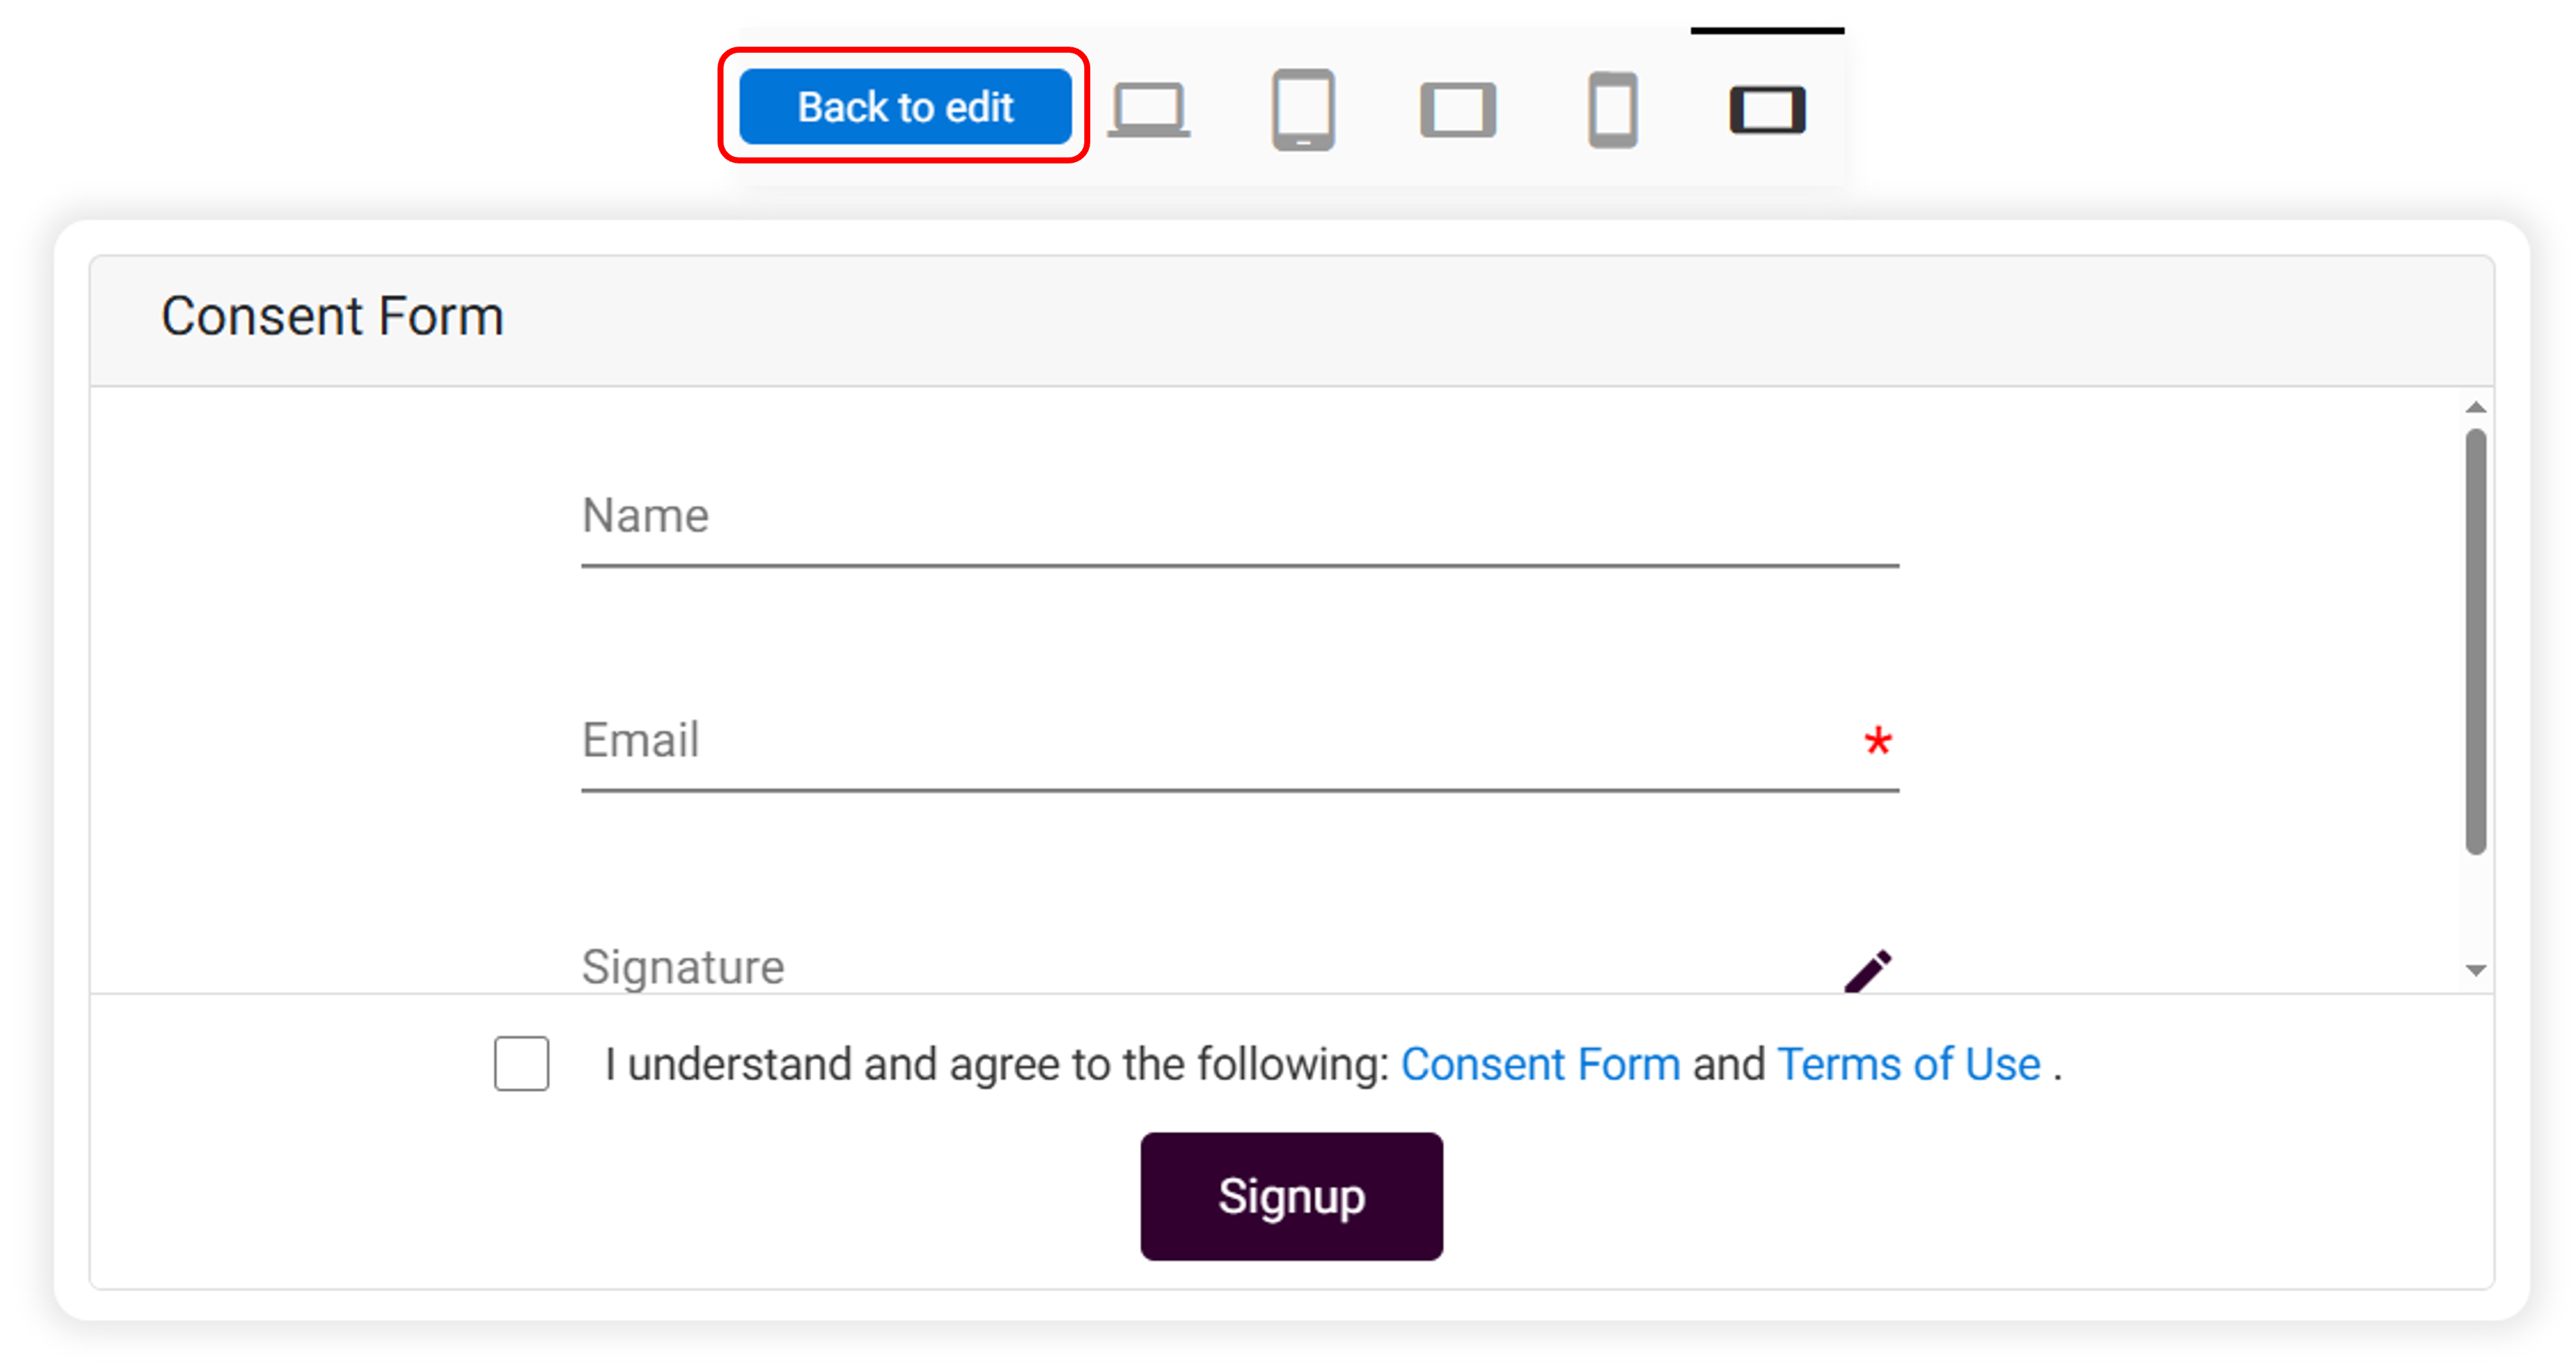Choose the portrait phone preview icon

point(1612,109)
